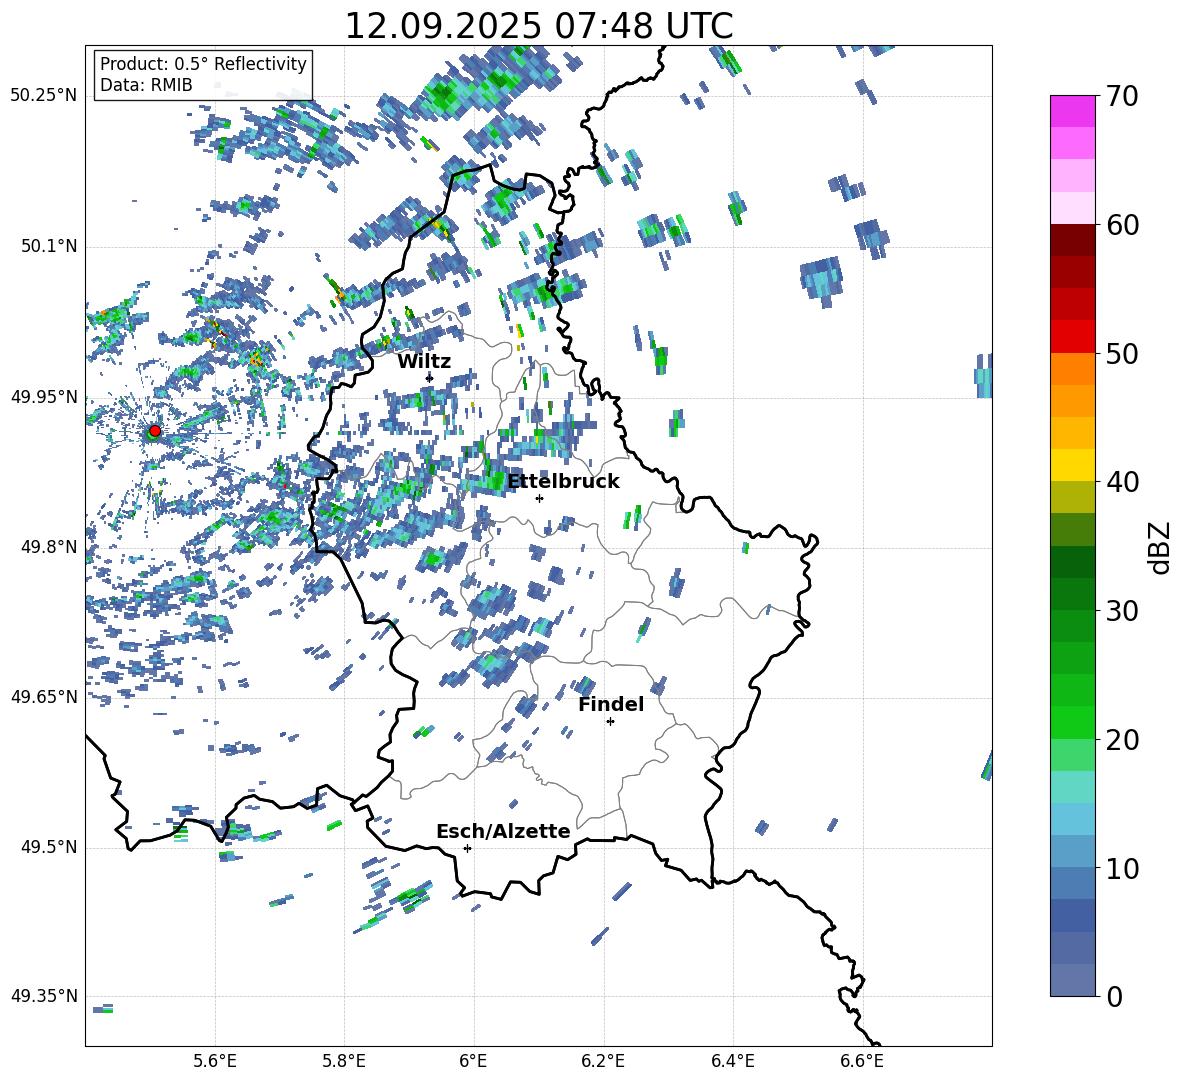This screenshot has height=1081, width=1184.
Task: Click the 6.4°E longitude label
Action: 732,1061
